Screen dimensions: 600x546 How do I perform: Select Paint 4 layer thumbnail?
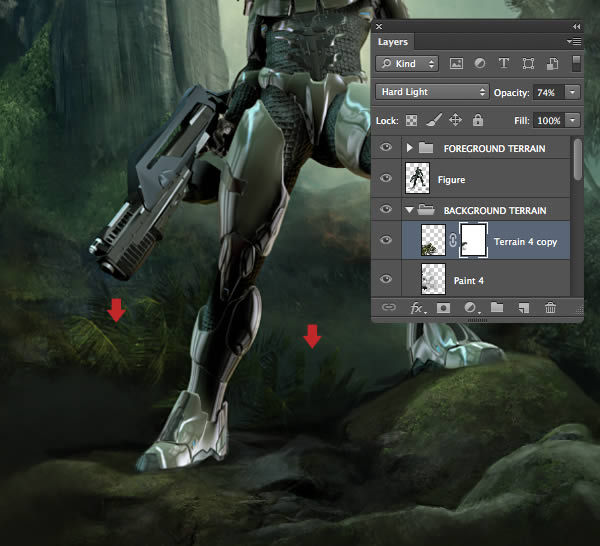(433, 279)
